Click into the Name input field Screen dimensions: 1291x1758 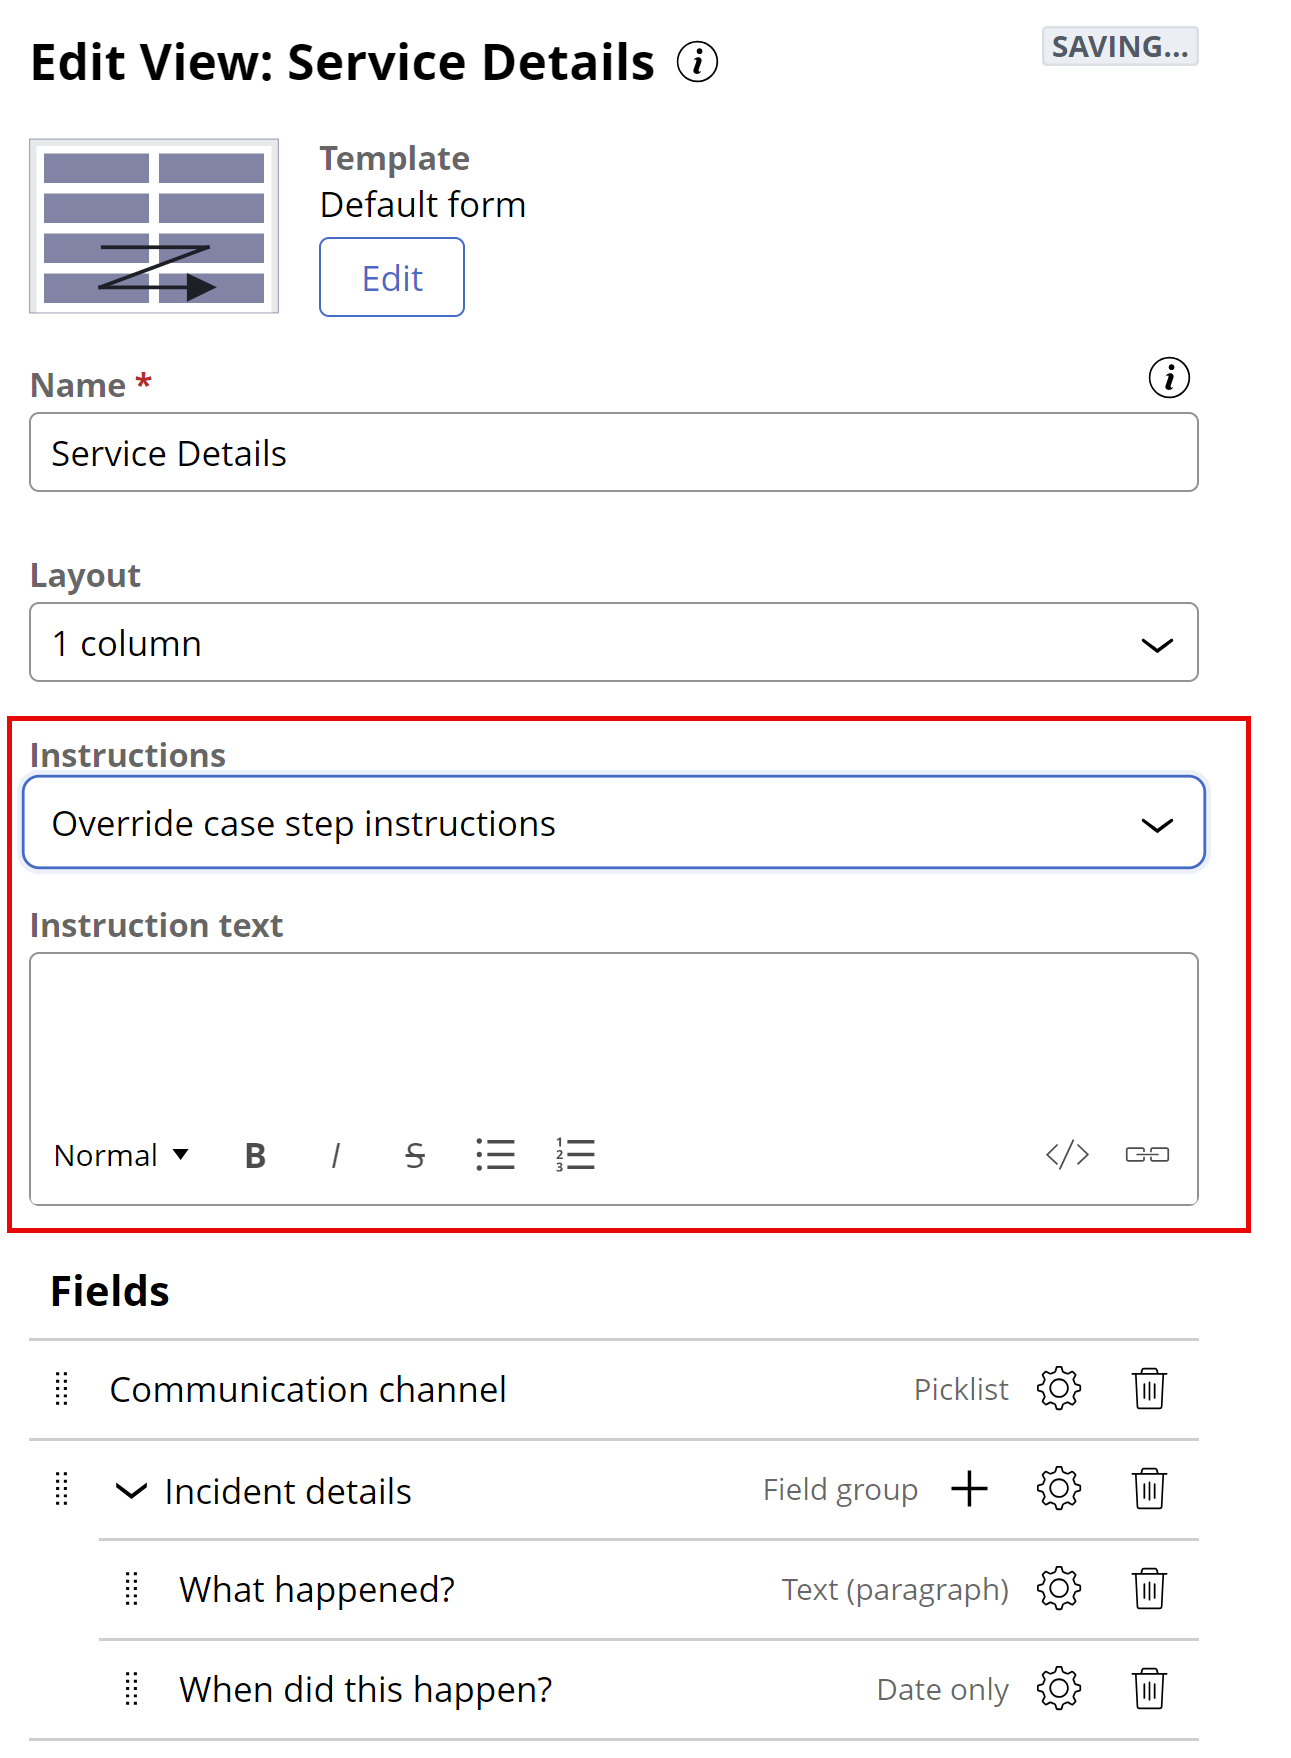click(x=613, y=453)
